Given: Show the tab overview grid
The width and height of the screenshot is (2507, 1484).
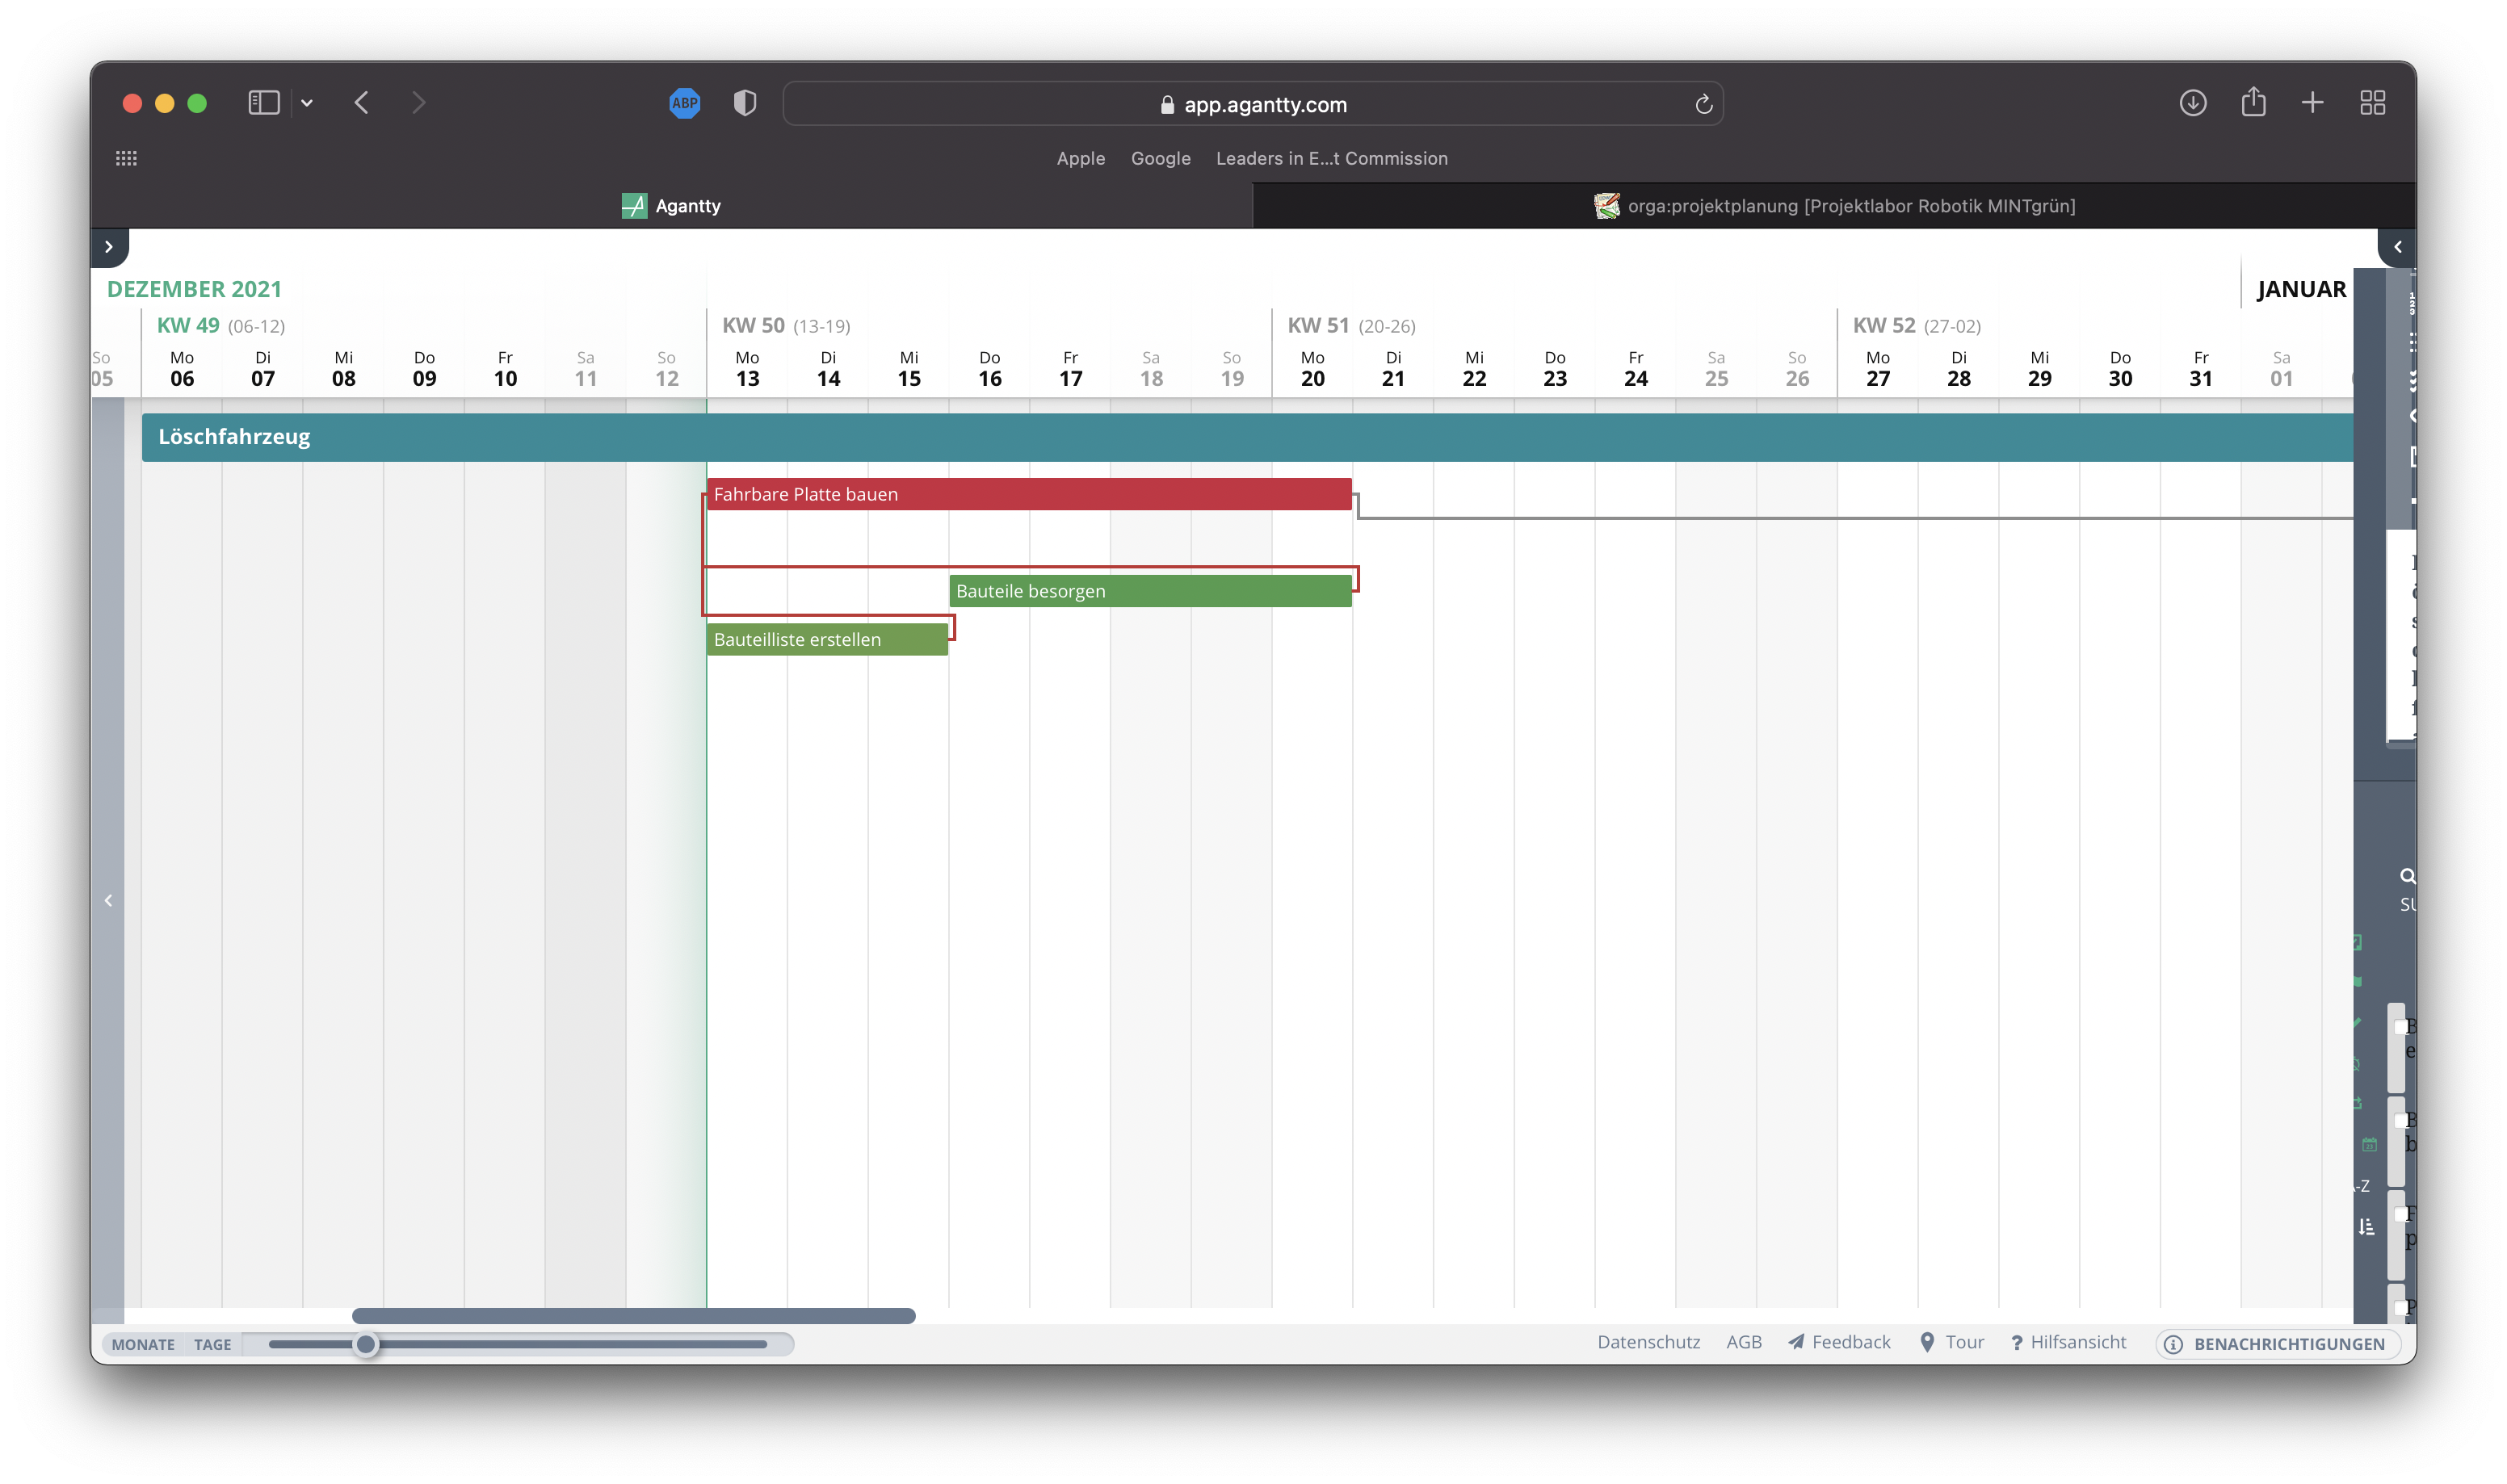Looking at the screenshot, I should [2372, 103].
